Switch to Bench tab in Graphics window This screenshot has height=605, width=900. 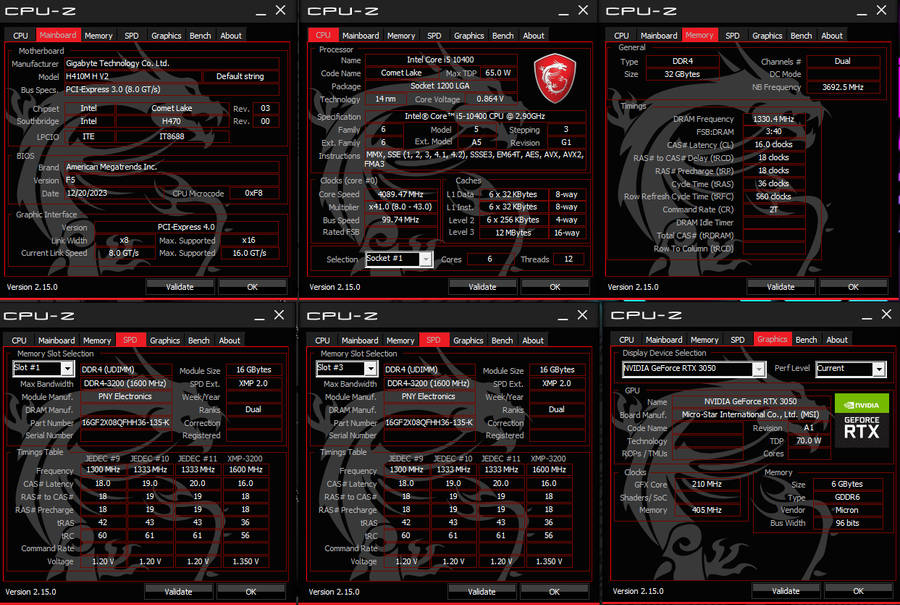tap(806, 340)
